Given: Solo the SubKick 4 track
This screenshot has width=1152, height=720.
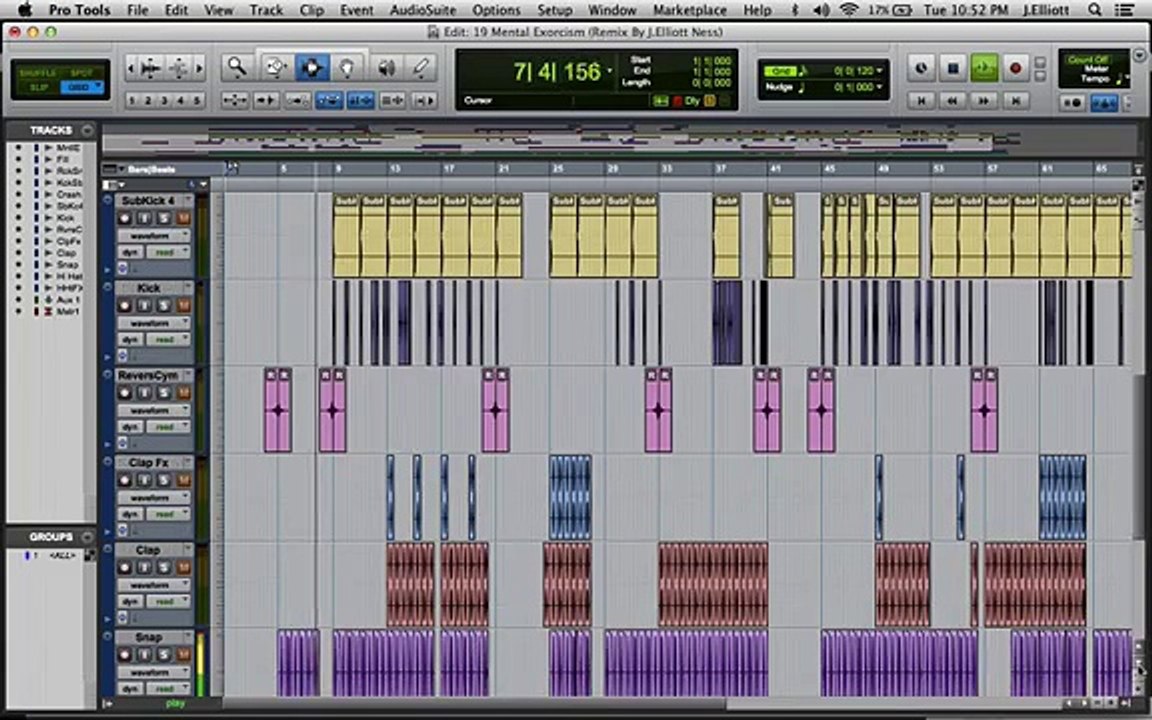Looking at the screenshot, I should pyautogui.click(x=163, y=218).
